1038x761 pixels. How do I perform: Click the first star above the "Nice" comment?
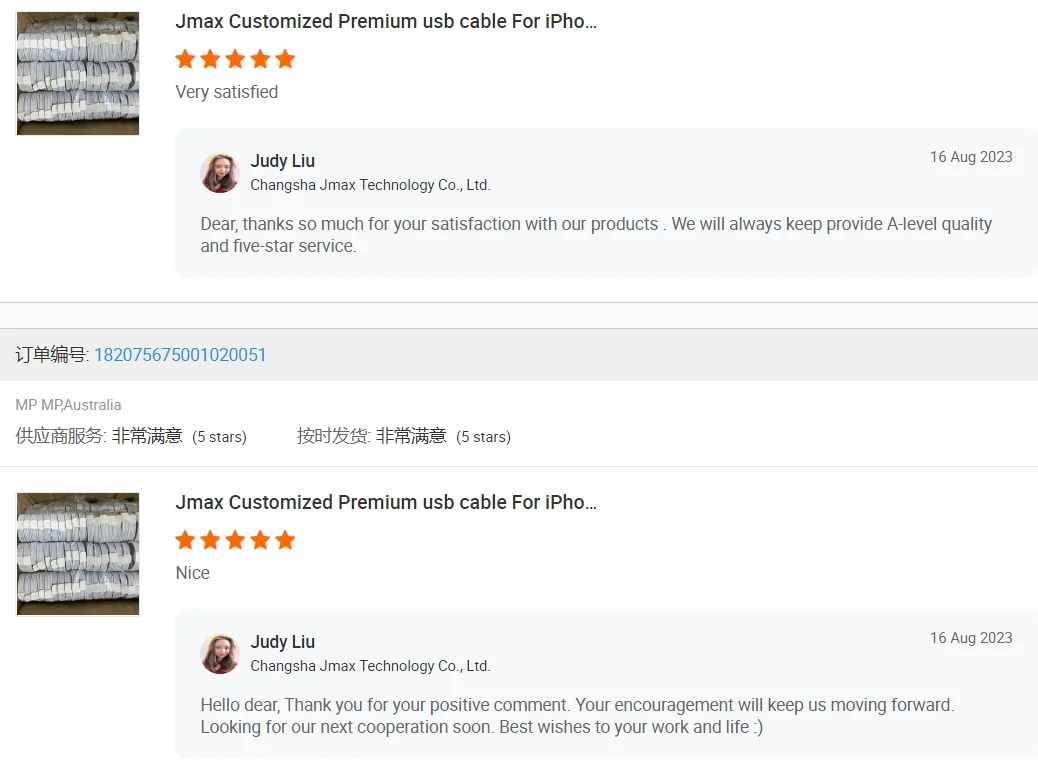(185, 540)
